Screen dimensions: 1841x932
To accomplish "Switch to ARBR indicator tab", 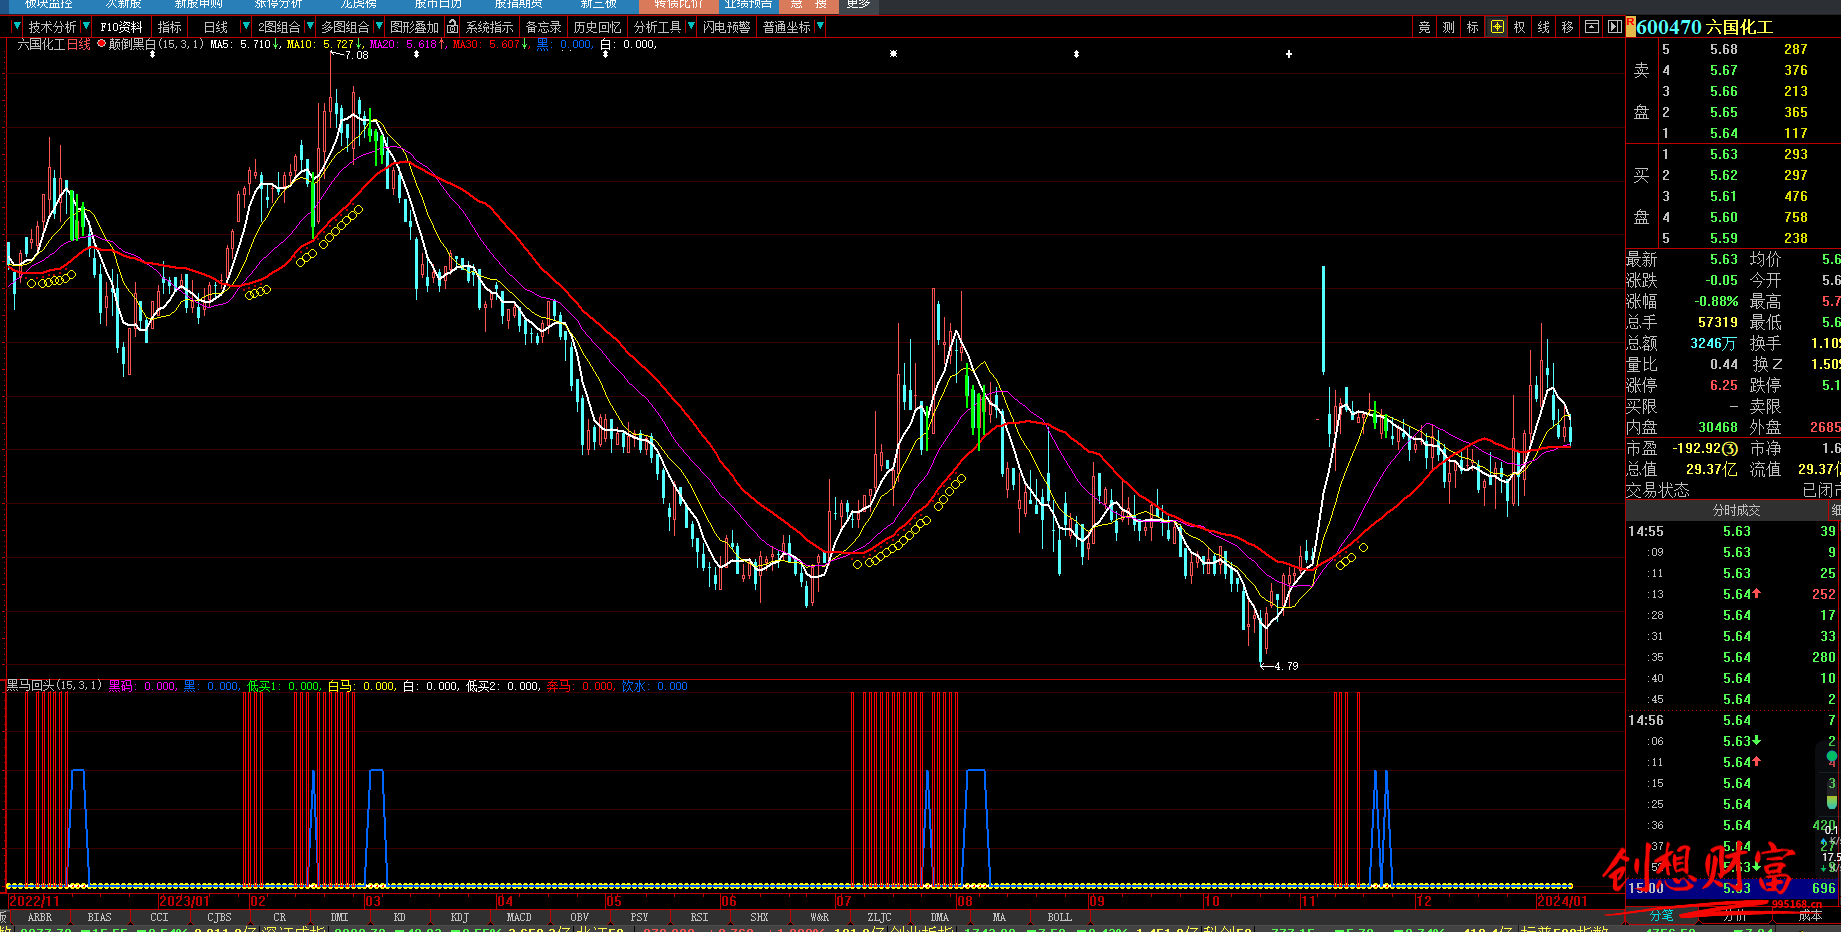I will pyautogui.click(x=40, y=917).
